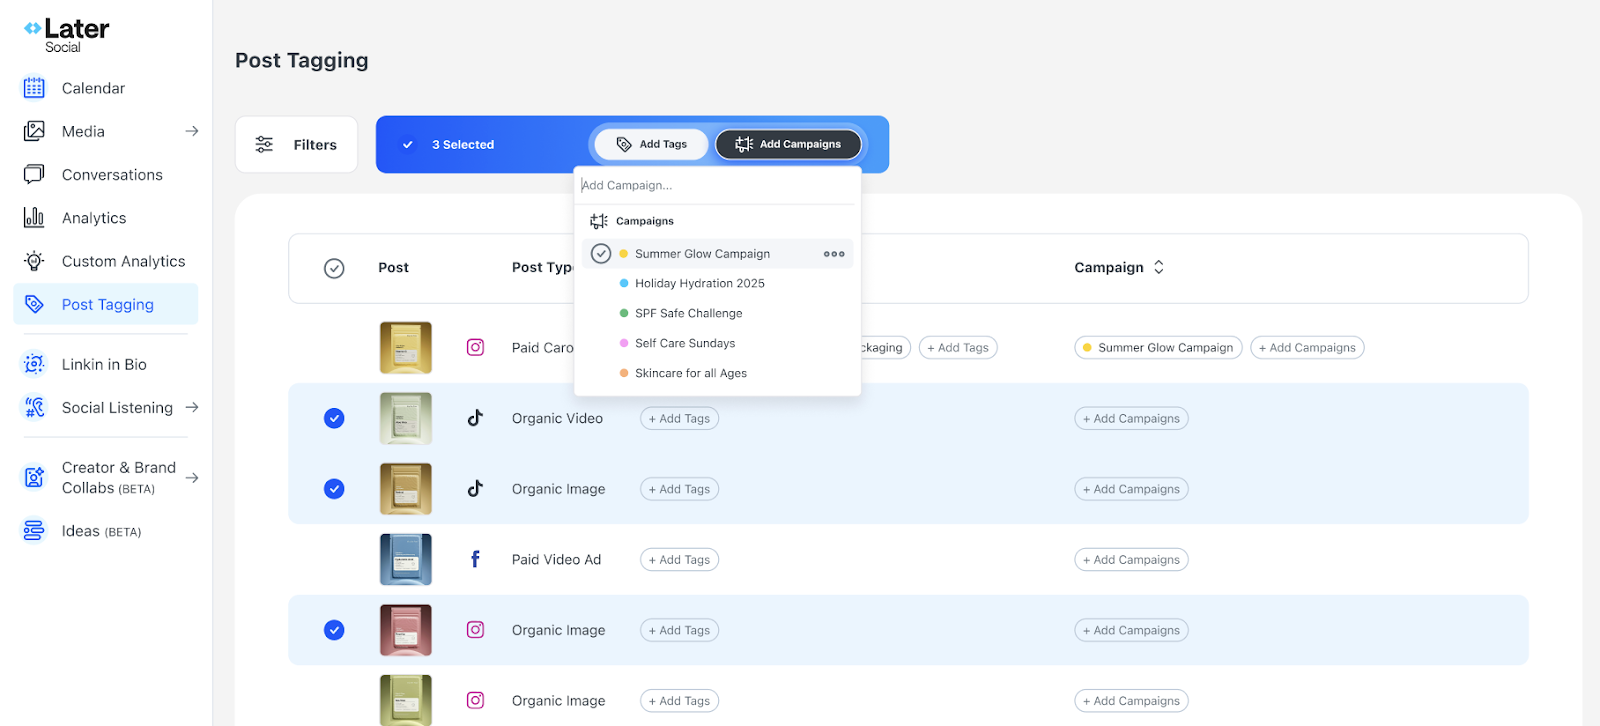Select Holiday Hydration 2025 campaign
Image resolution: width=1600 pixels, height=726 pixels.
pos(699,283)
